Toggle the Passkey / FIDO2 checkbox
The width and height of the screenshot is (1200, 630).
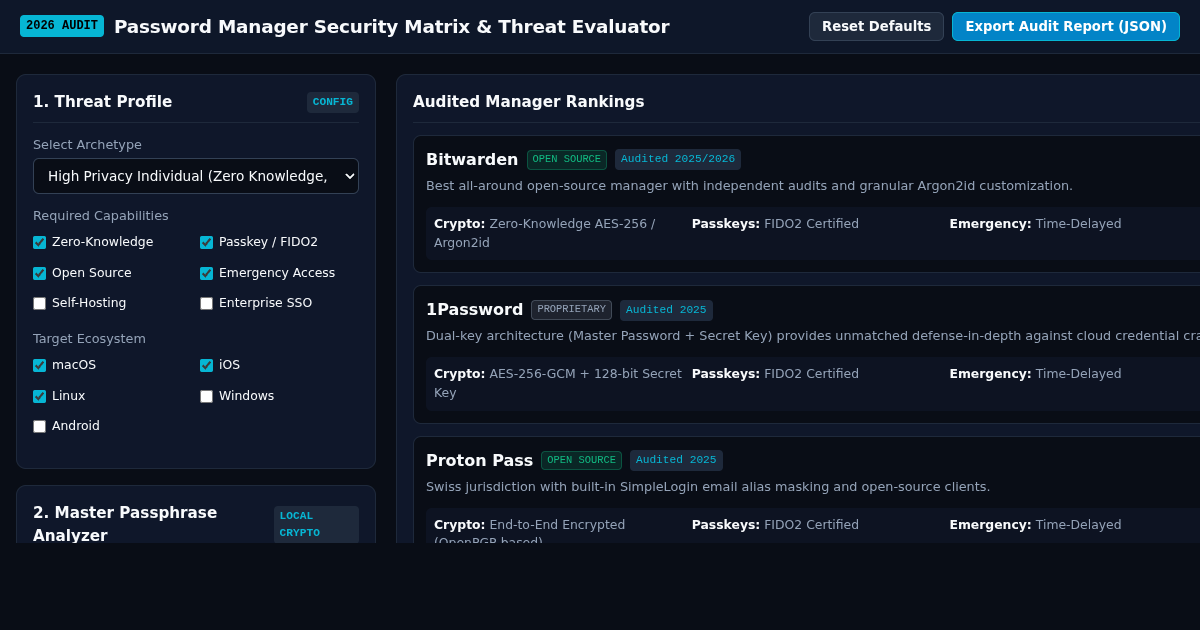[x=206, y=242]
